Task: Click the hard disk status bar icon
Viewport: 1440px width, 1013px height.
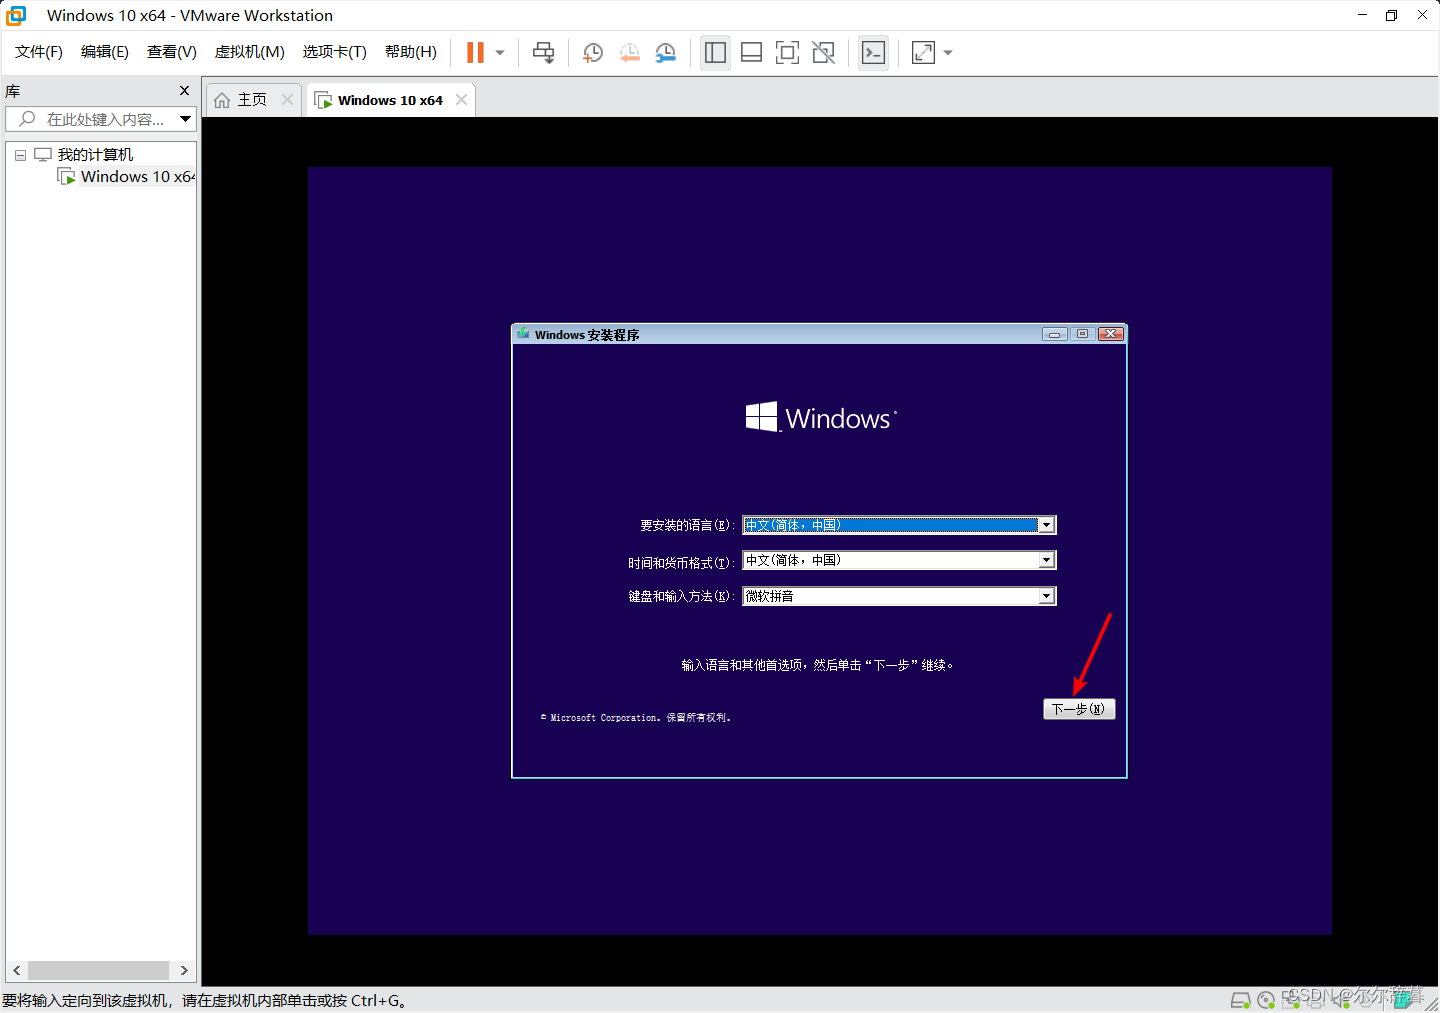Action: pyautogui.click(x=1241, y=1000)
